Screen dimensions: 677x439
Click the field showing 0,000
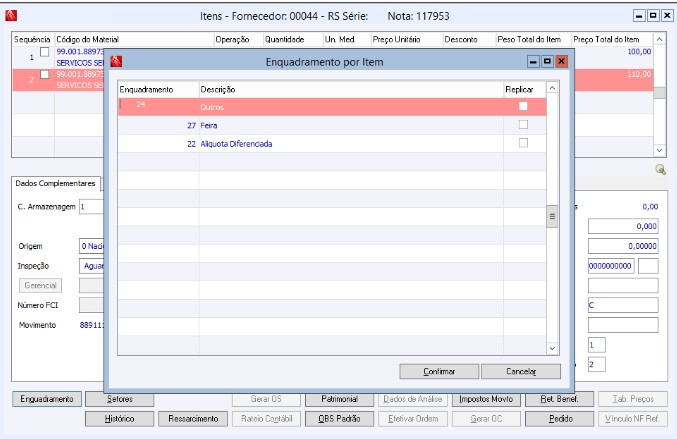coord(623,226)
